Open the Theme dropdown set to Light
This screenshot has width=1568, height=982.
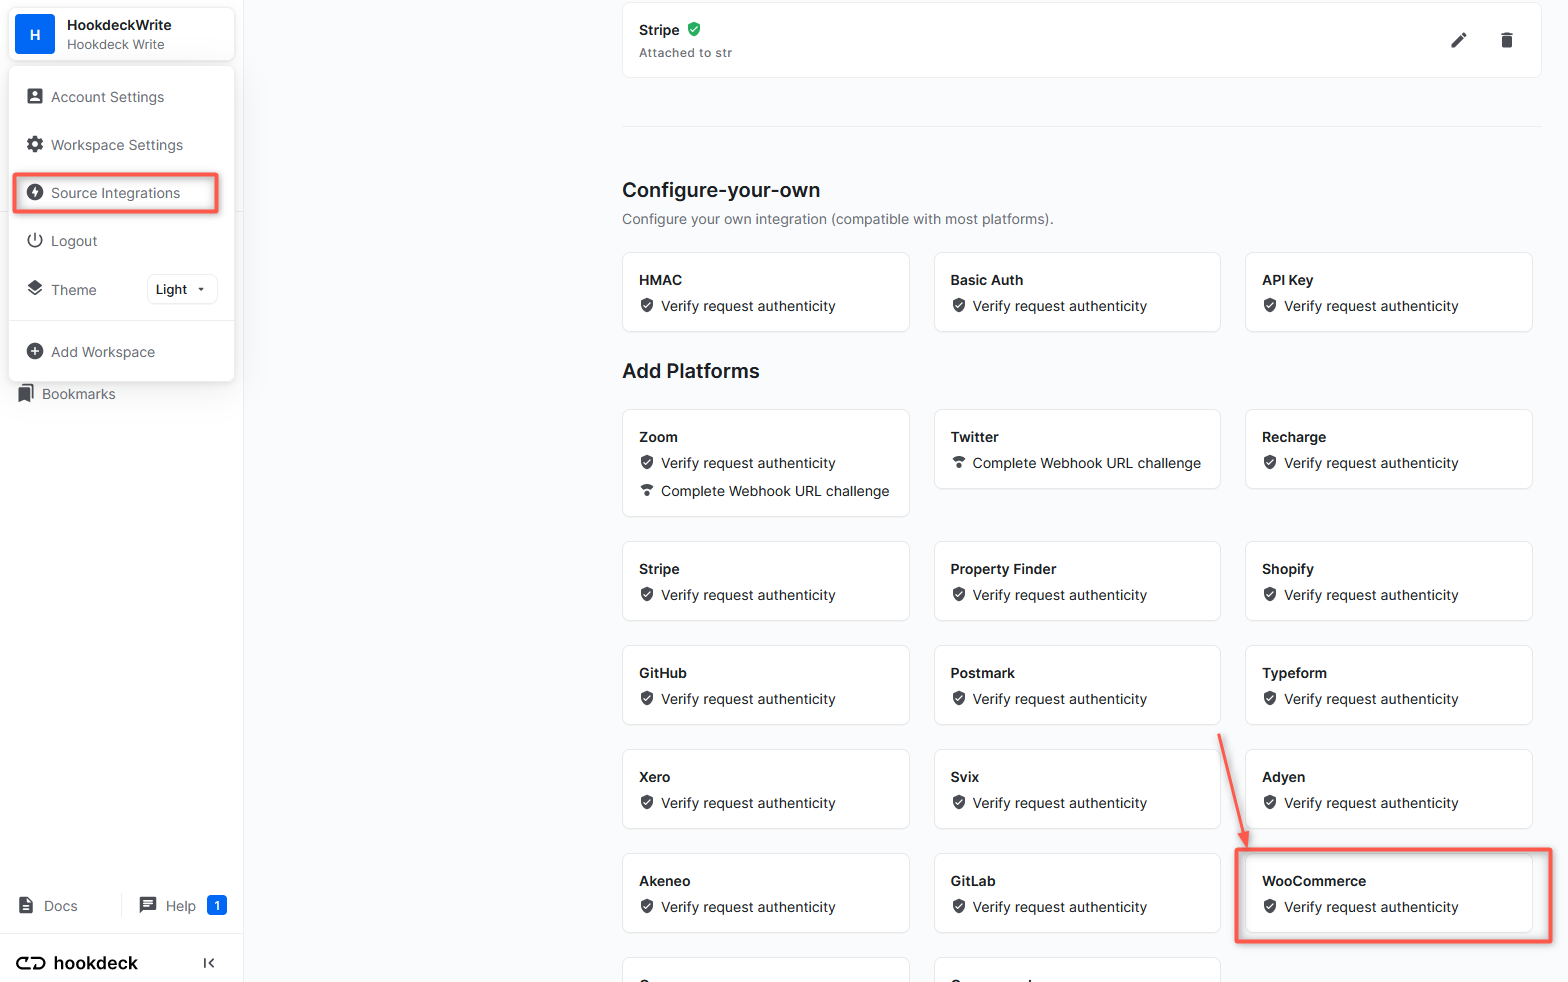(x=182, y=289)
